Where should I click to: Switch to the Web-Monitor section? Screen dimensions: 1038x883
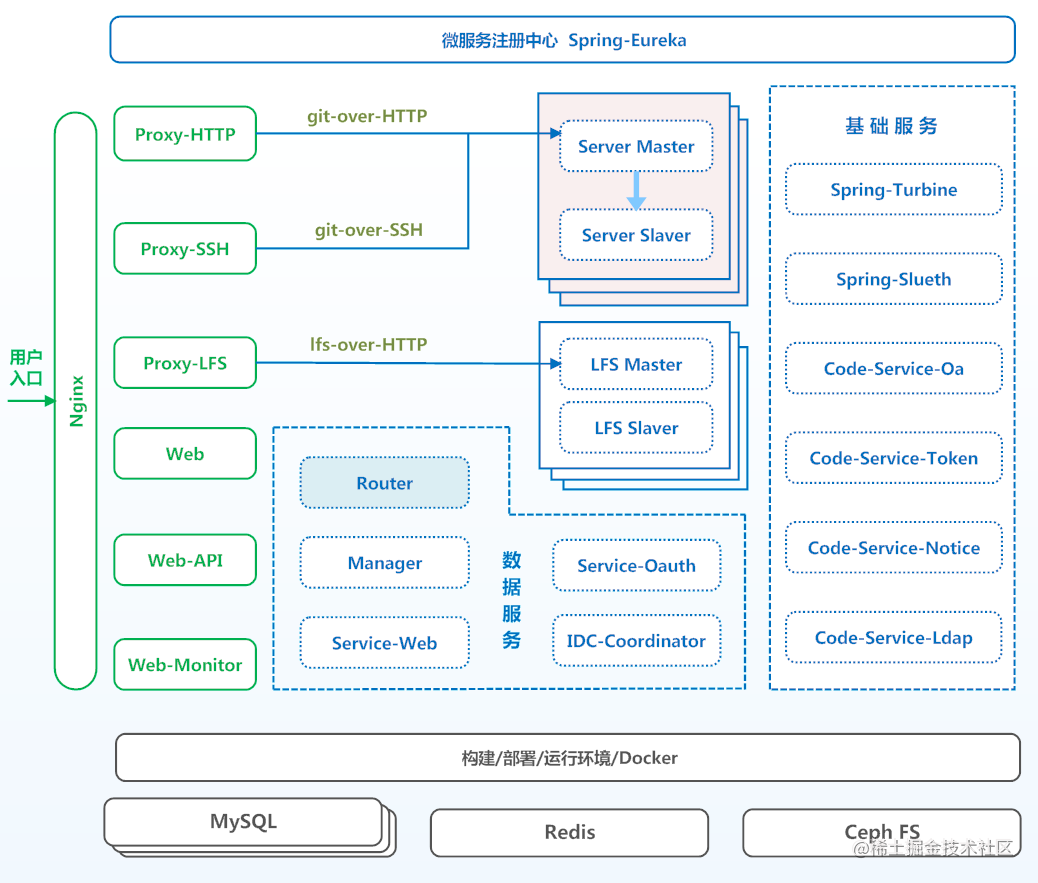[x=184, y=664]
